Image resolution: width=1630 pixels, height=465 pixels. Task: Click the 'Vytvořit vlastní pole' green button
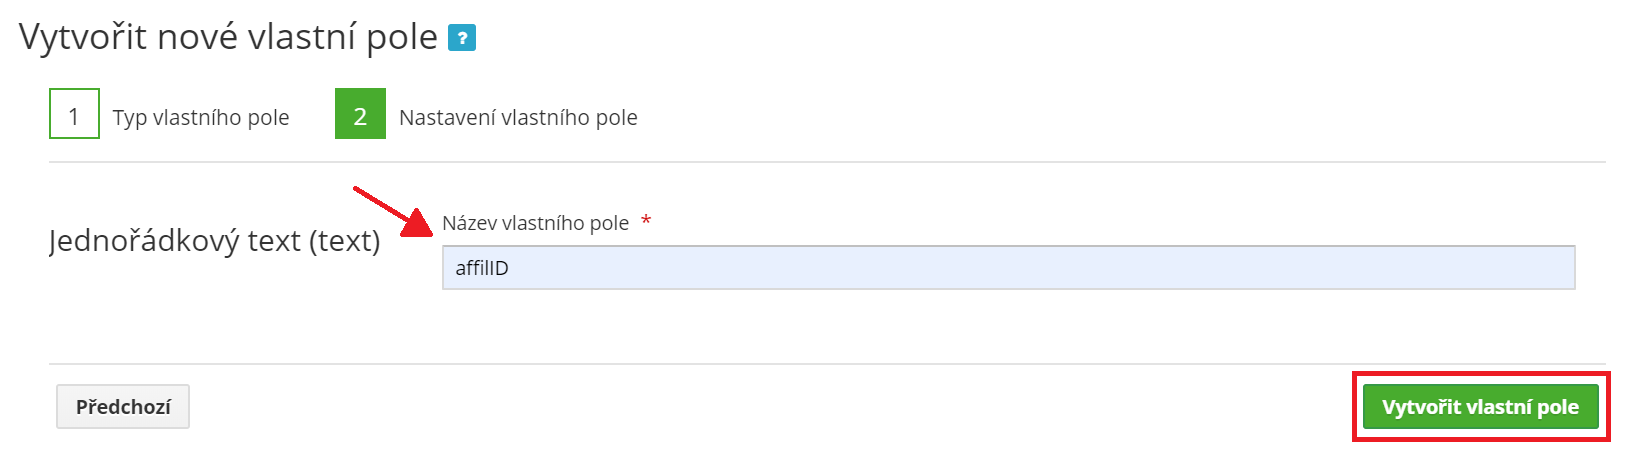coord(1480,407)
